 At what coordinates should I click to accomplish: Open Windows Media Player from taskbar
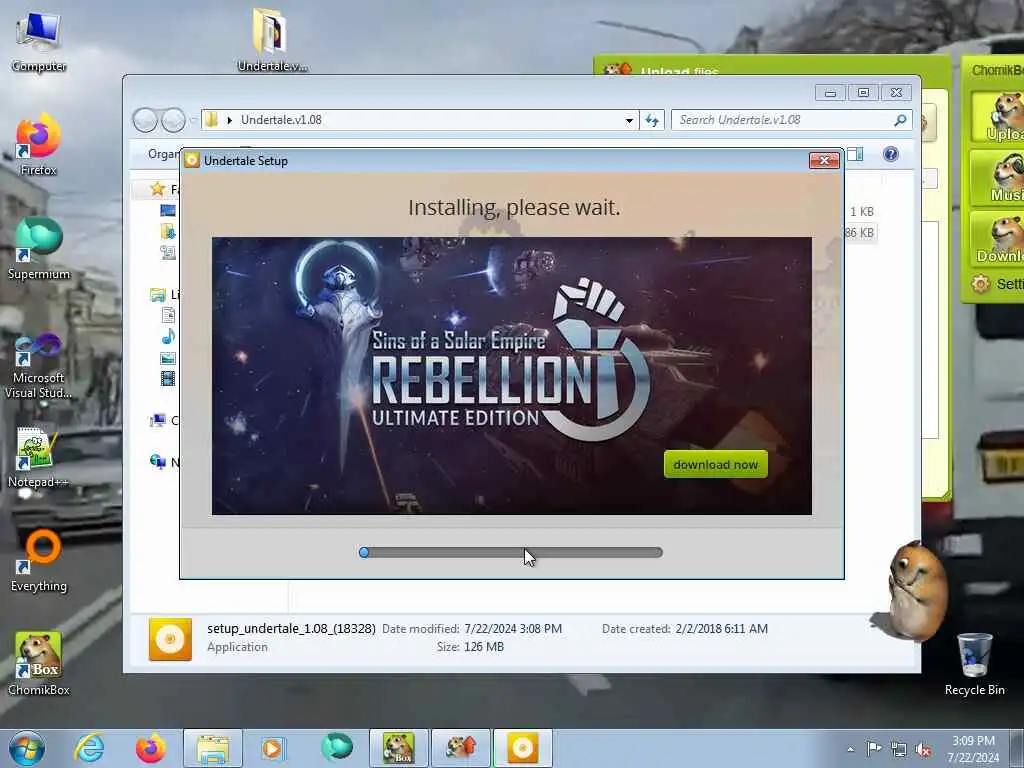coord(272,748)
